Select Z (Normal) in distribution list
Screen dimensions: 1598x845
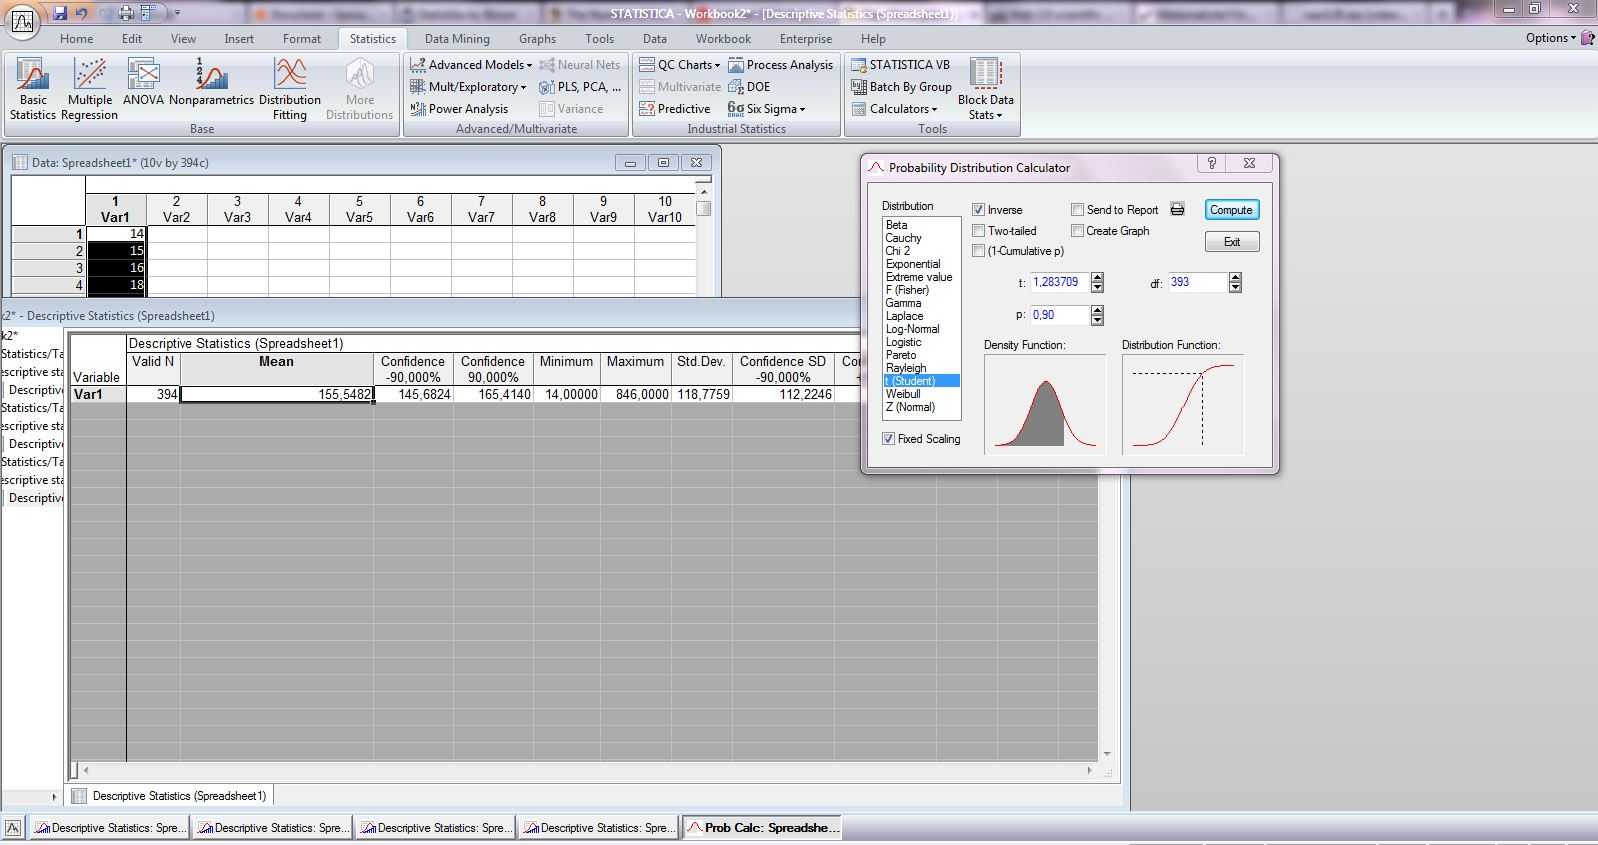point(910,407)
